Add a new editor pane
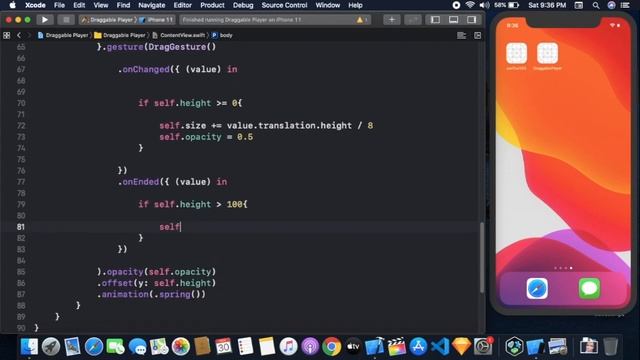Screen dimensions: 640x360 (478, 36)
